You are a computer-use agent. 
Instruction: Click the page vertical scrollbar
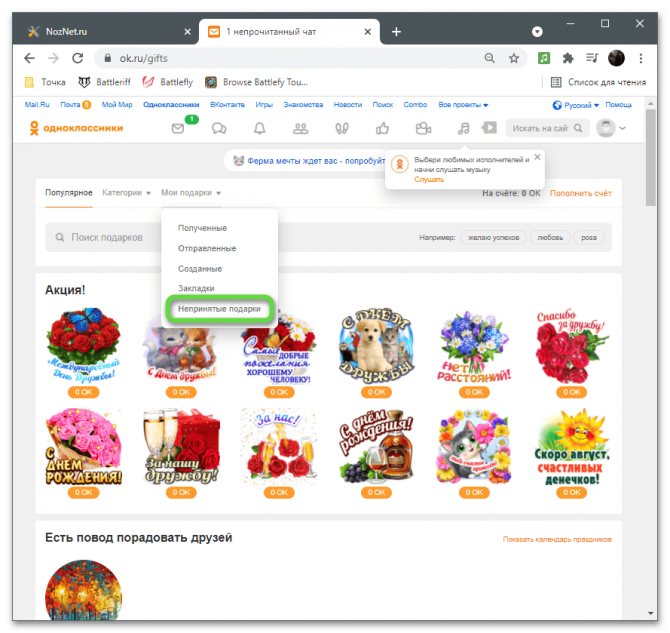(651, 158)
